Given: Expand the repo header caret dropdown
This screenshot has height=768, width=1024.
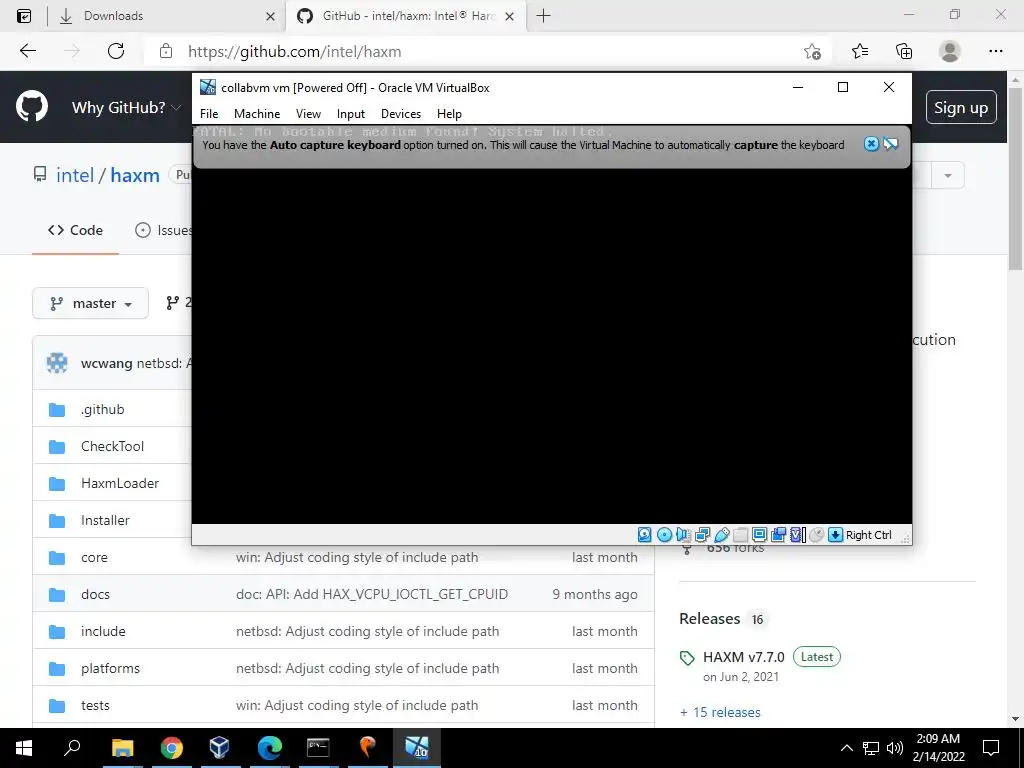Looking at the screenshot, I should [x=948, y=175].
